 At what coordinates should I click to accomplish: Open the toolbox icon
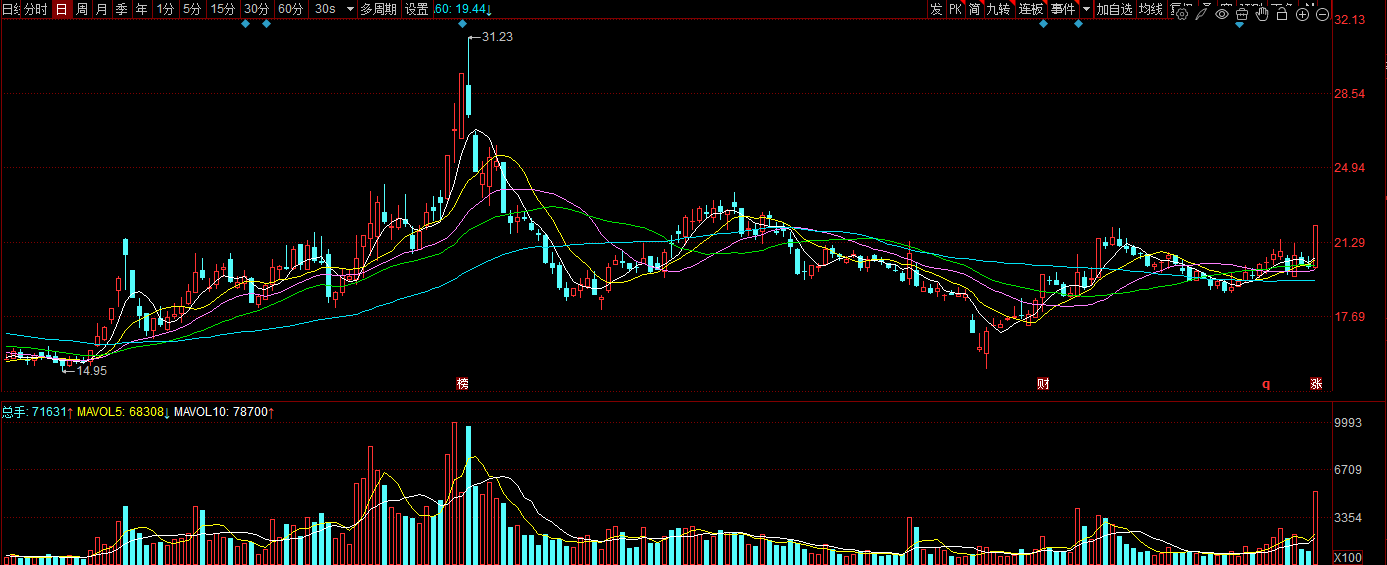[x=1241, y=14]
